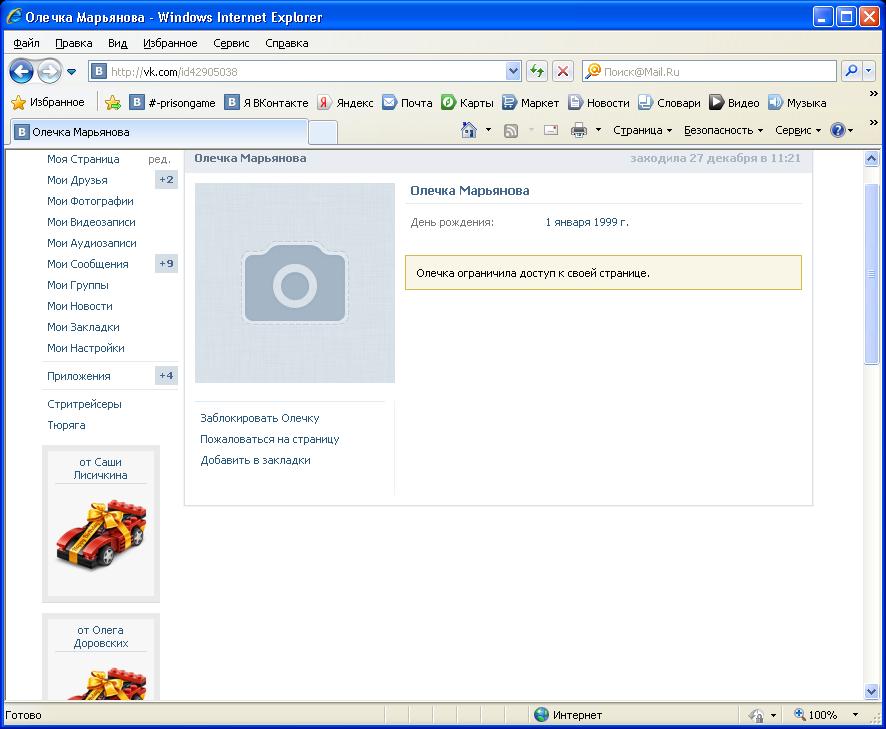This screenshot has height=729, width=886.
Task: Click the Print icon in command bar
Action: click(x=578, y=130)
